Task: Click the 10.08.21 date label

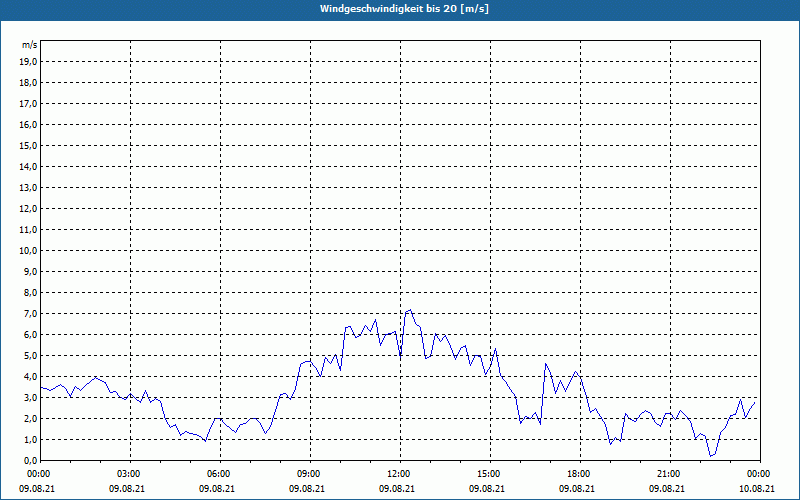Action: (757, 489)
